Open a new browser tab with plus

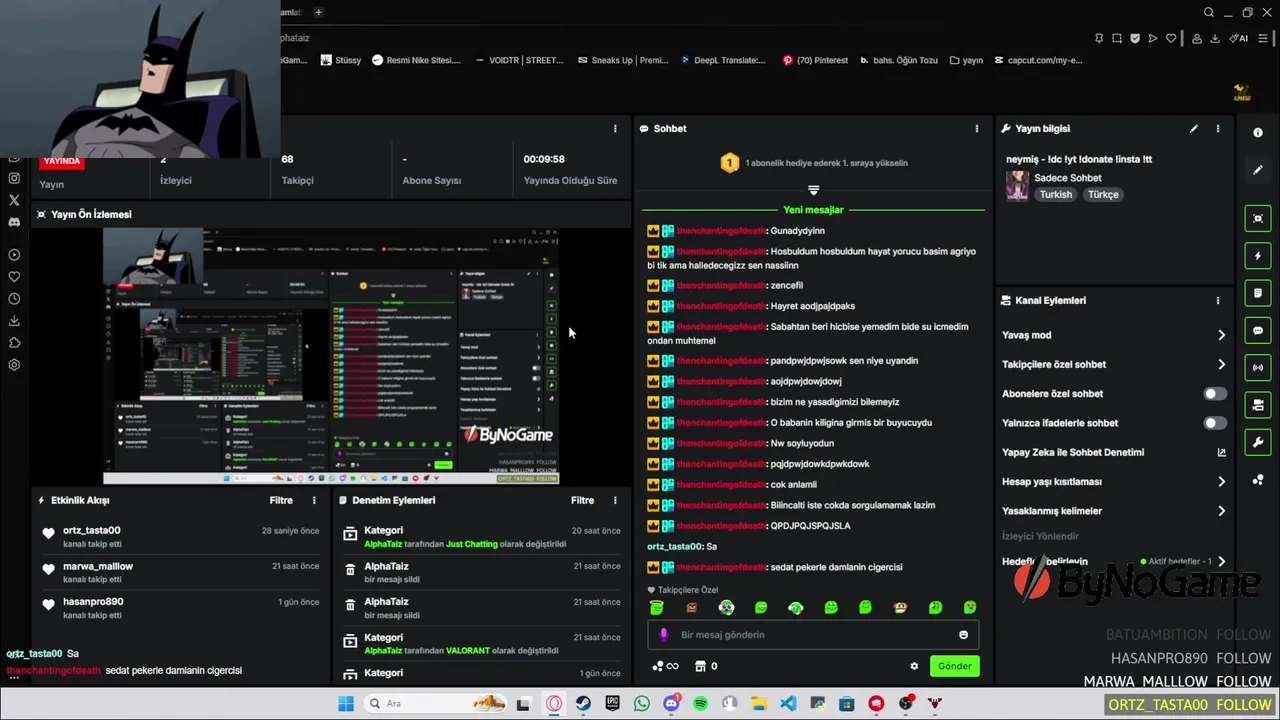coord(318,12)
